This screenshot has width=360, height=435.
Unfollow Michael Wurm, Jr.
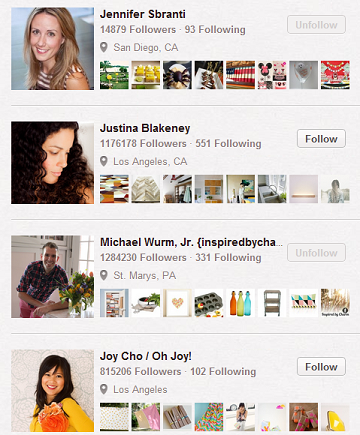[316, 253]
